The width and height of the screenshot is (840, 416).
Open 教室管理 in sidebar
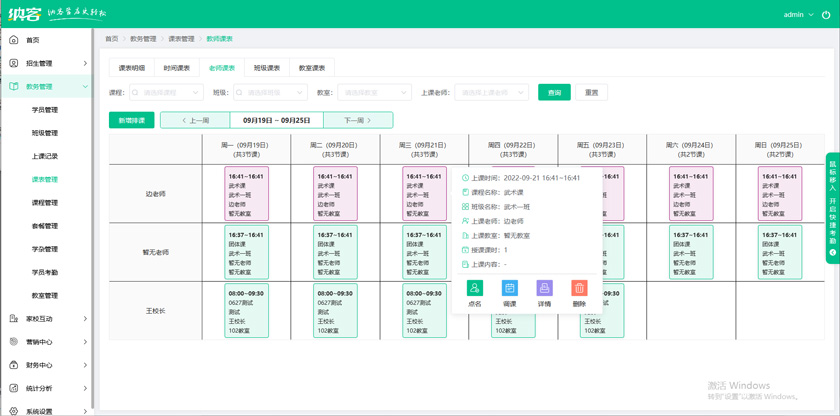[45, 296]
